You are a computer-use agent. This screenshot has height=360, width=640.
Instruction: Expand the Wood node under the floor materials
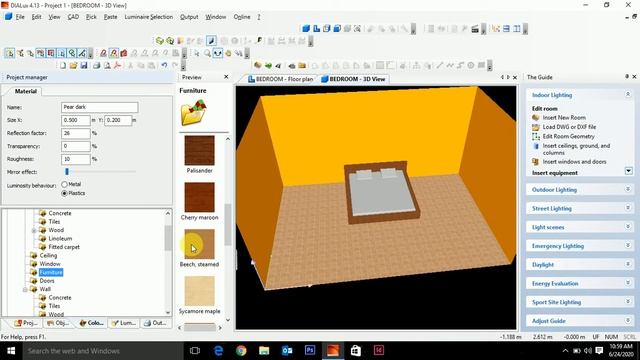[34, 231]
